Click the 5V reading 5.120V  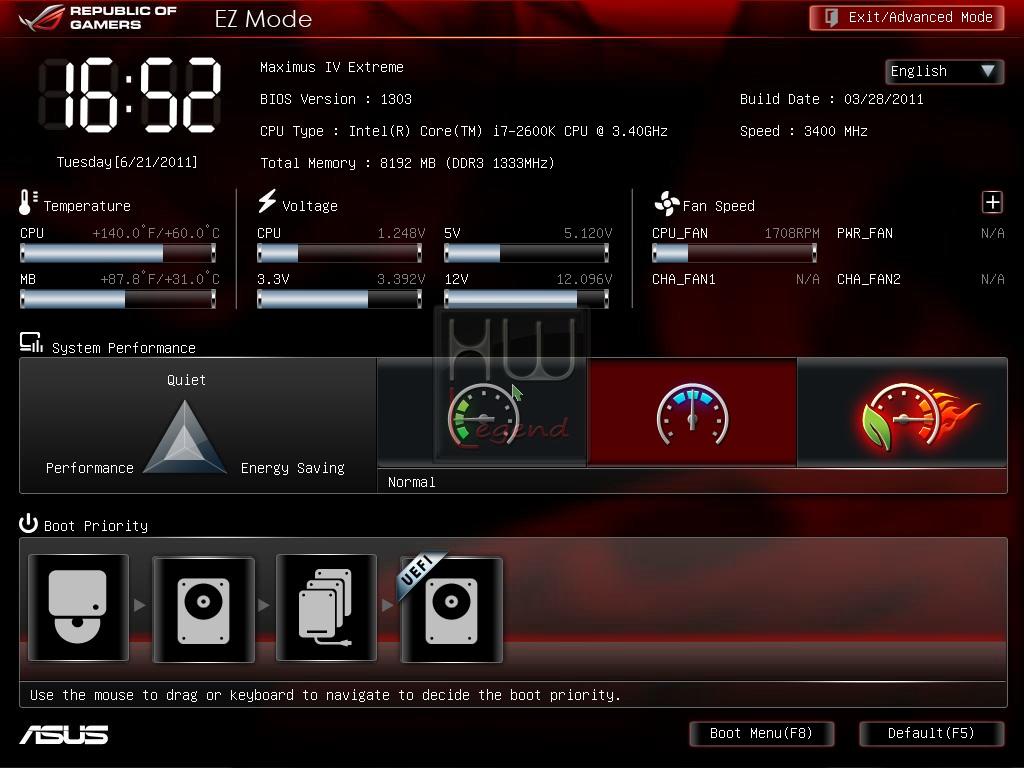tap(588, 233)
